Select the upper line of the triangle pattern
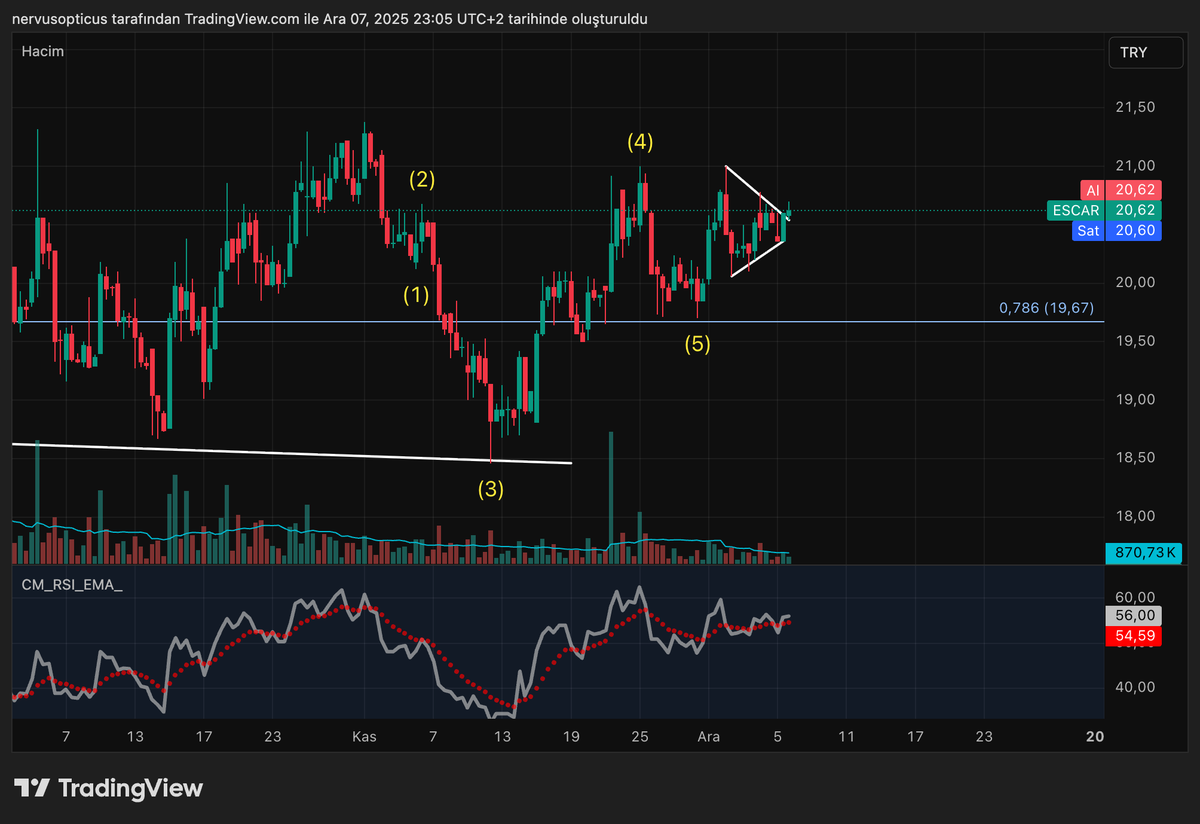The width and height of the screenshot is (1200, 824). click(758, 192)
